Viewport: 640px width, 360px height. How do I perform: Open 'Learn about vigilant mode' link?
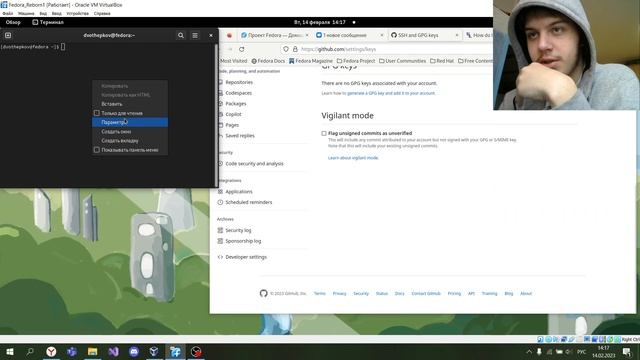[x=353, y=158]
